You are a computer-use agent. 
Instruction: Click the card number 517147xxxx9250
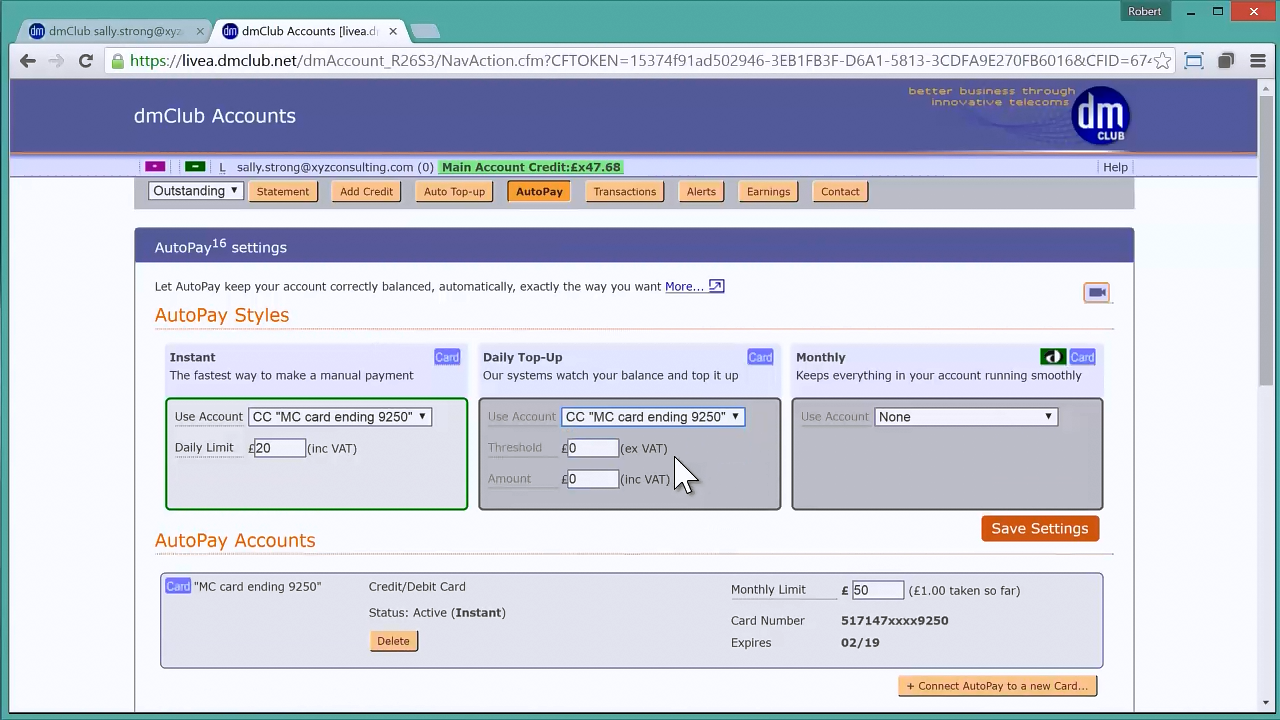(x=894, y=620)
